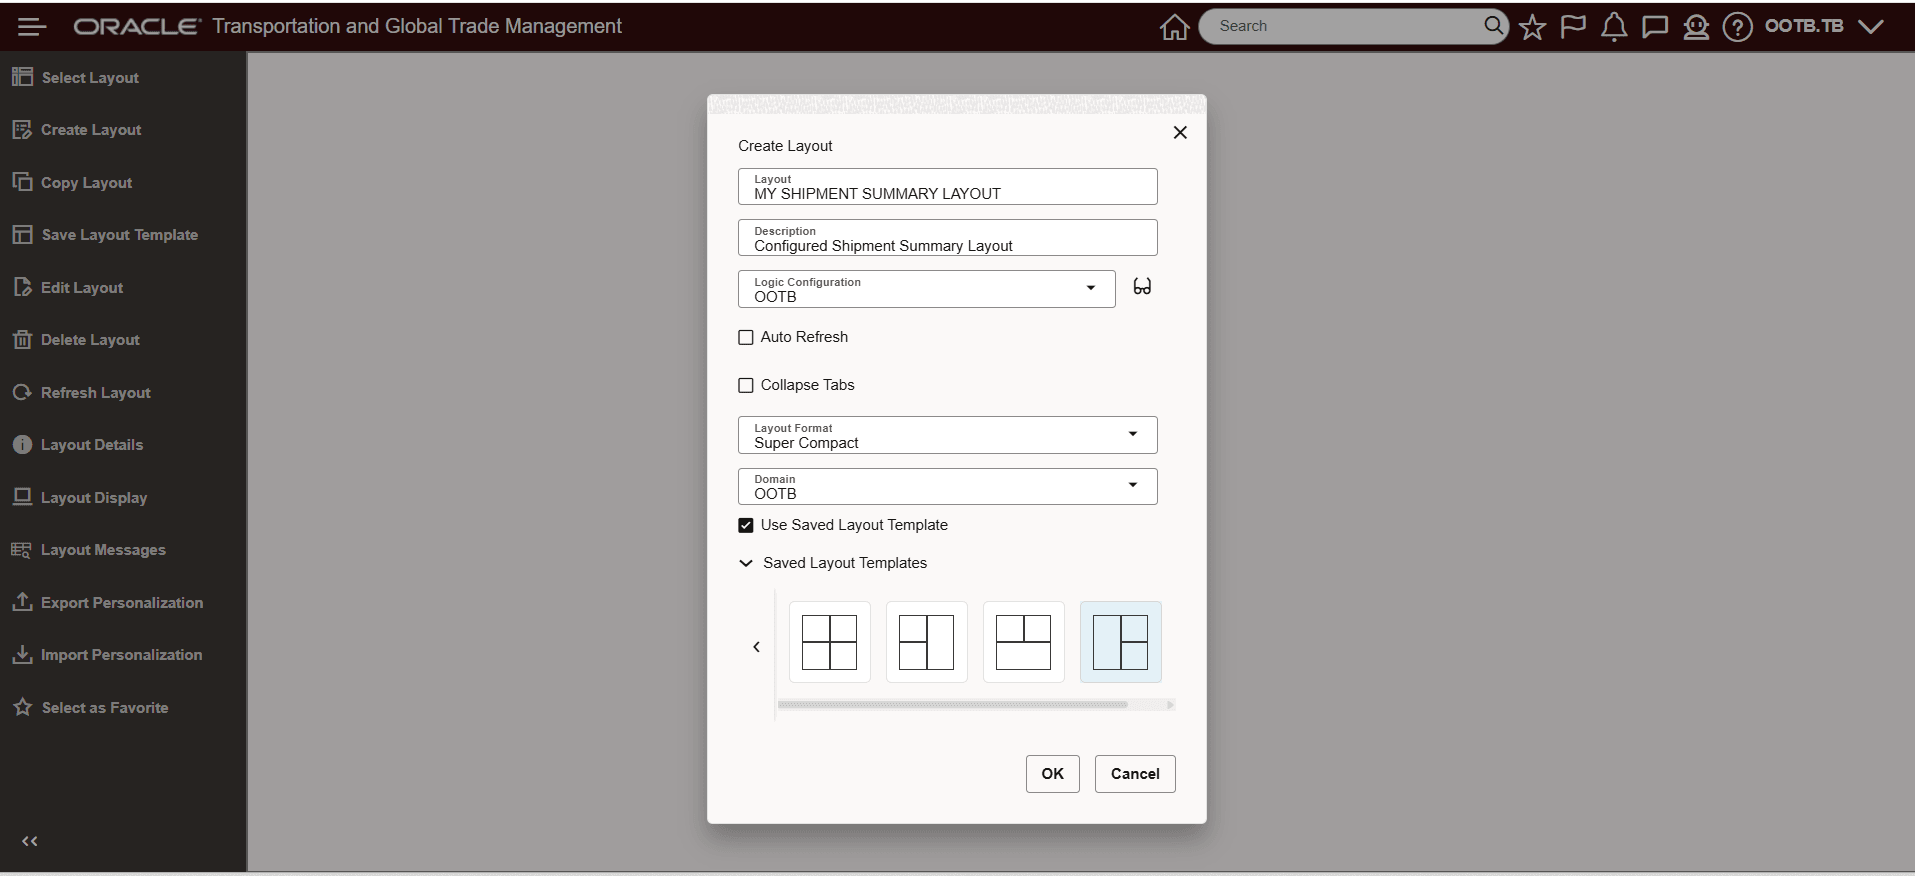Open Help question mark icon
This screenshot has height=876, width=1915.
click(1738, 27)
